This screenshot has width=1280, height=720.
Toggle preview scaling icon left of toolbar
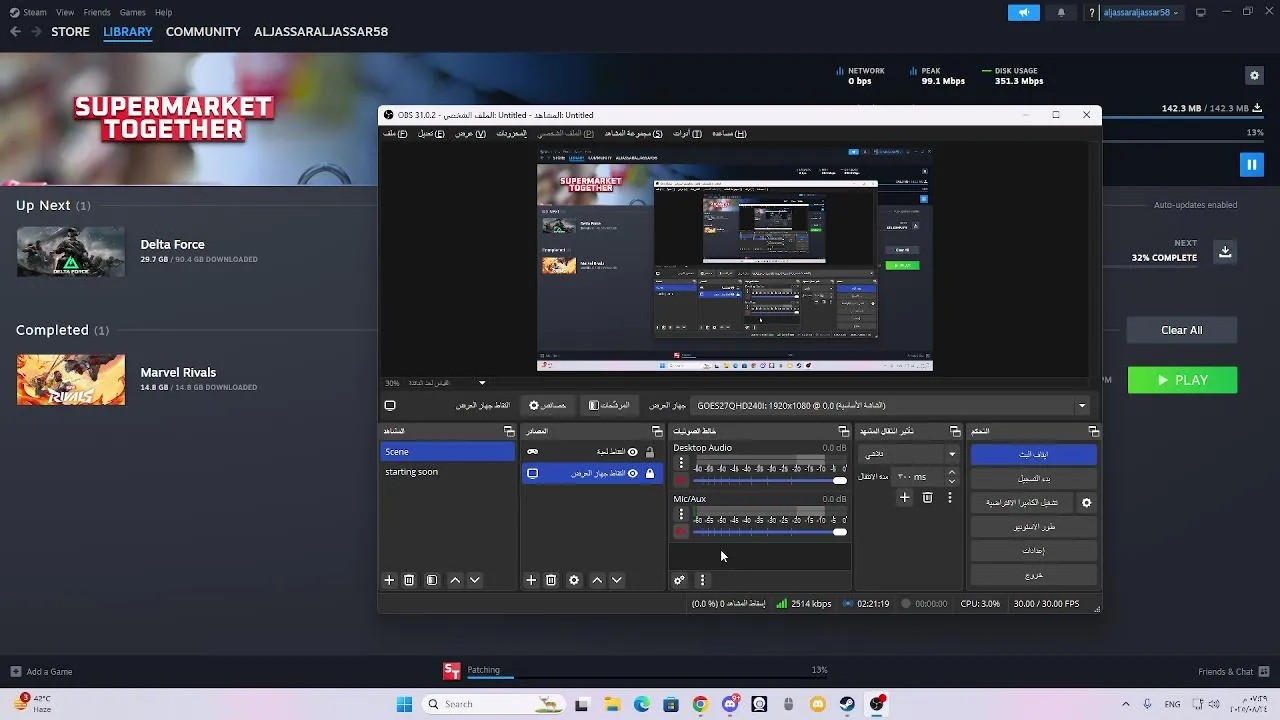pyautogui.click(x=390, y=406)
